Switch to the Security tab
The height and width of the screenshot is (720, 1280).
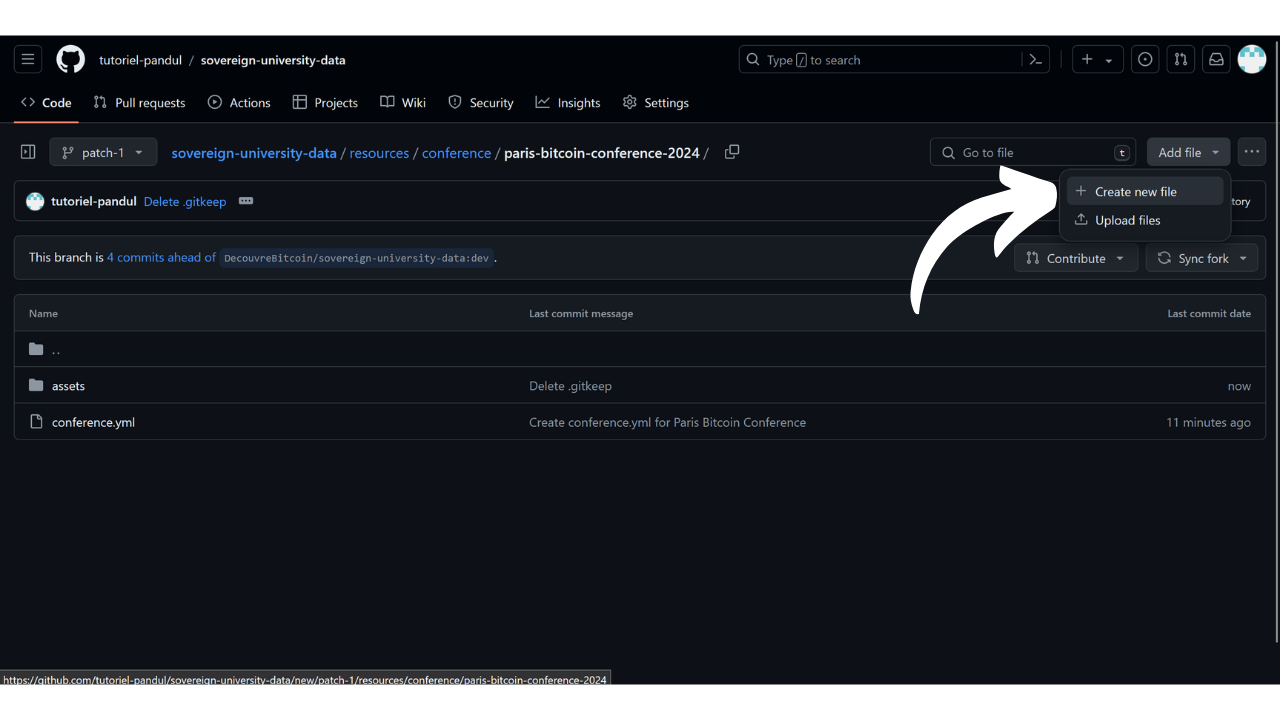pos(481,102)
